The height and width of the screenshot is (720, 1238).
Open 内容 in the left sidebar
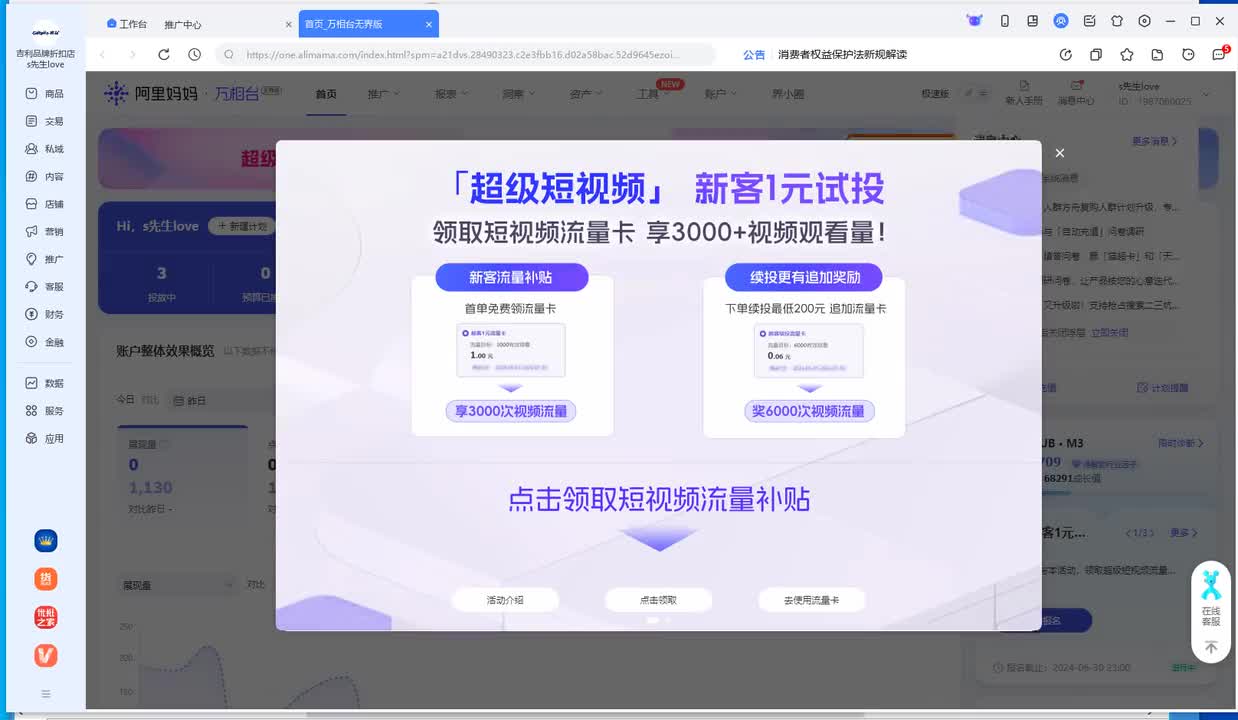point(45,176)
